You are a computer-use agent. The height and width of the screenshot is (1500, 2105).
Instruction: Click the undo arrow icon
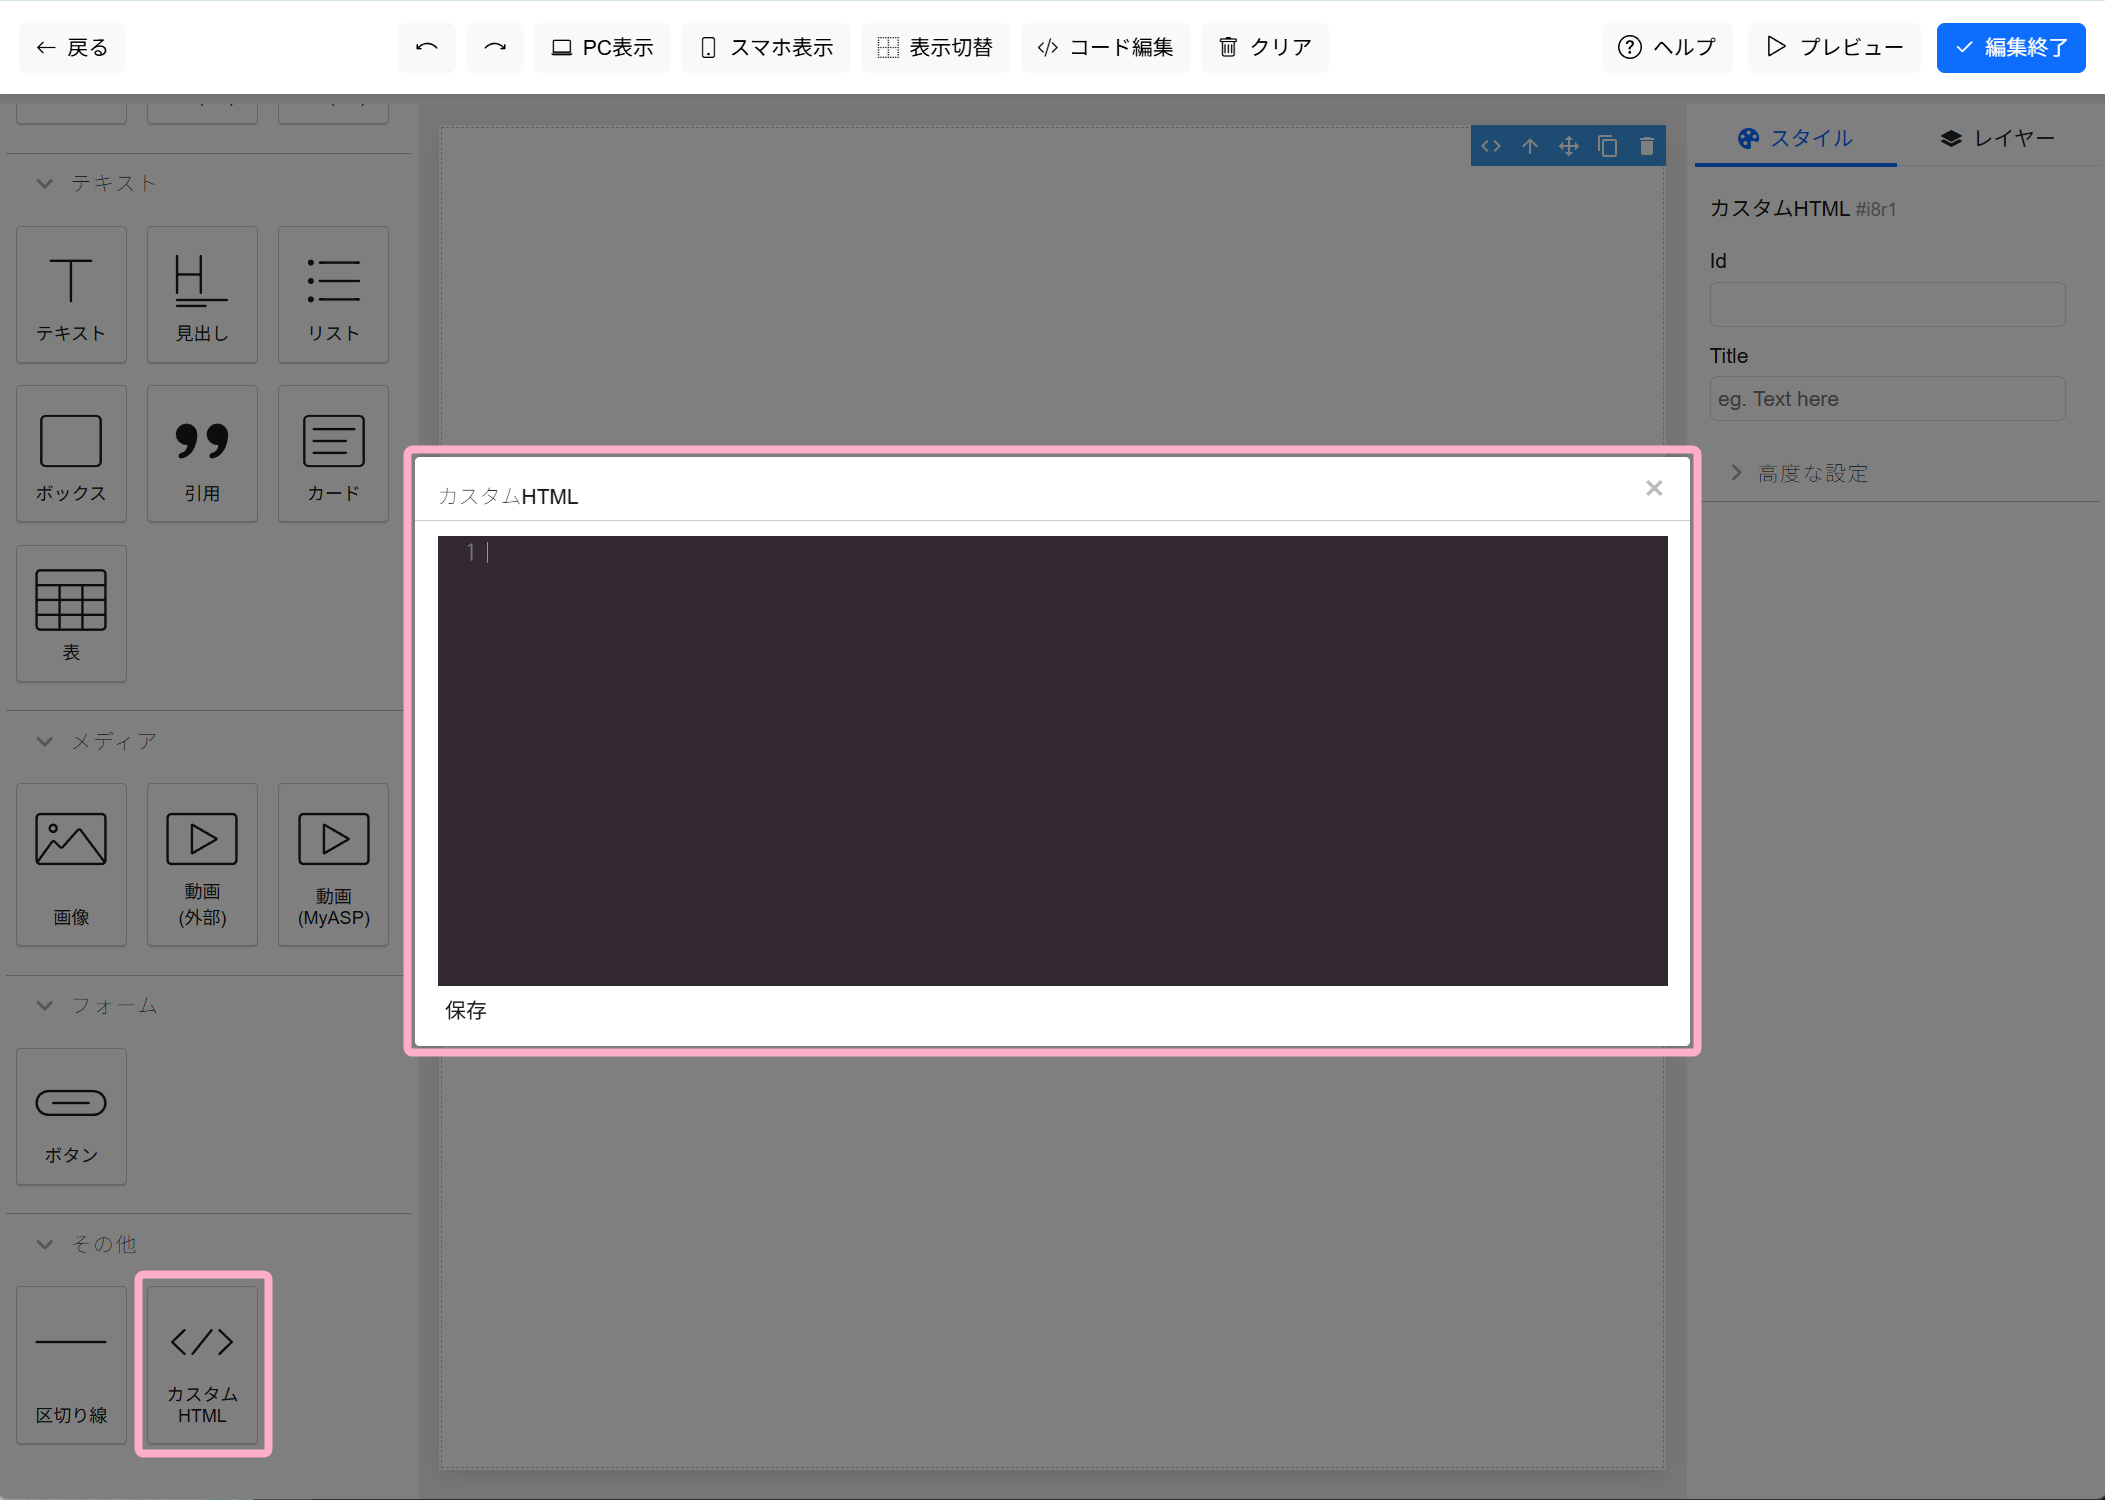click(x=427, y=47)
